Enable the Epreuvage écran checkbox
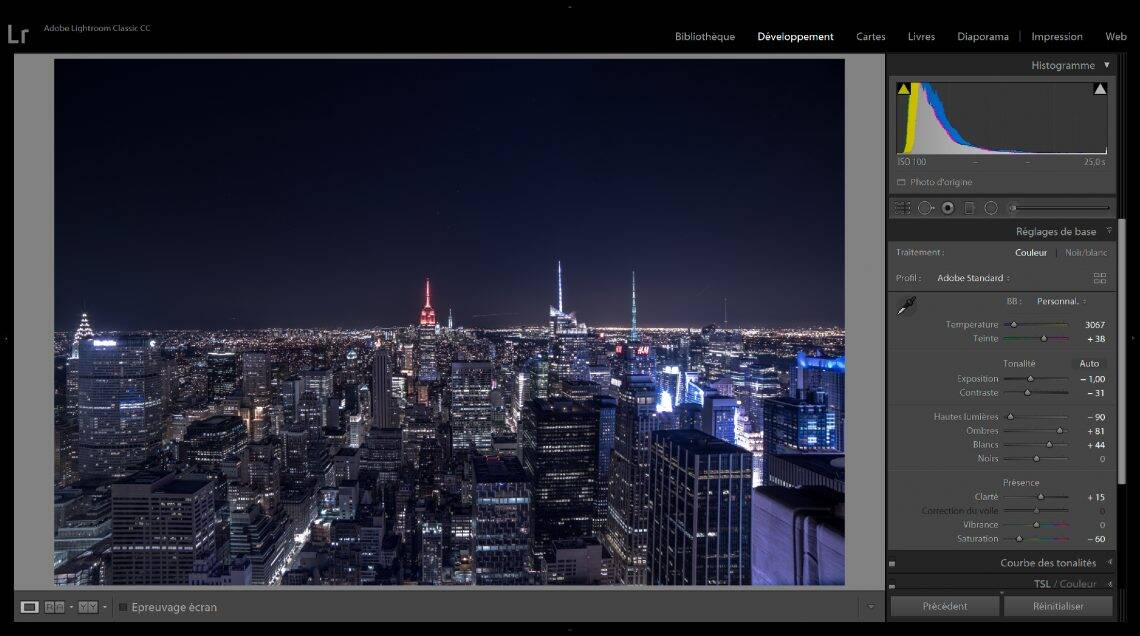Image resolution: width=1140 pixels, height=636 pixels. tap(123, 607)
